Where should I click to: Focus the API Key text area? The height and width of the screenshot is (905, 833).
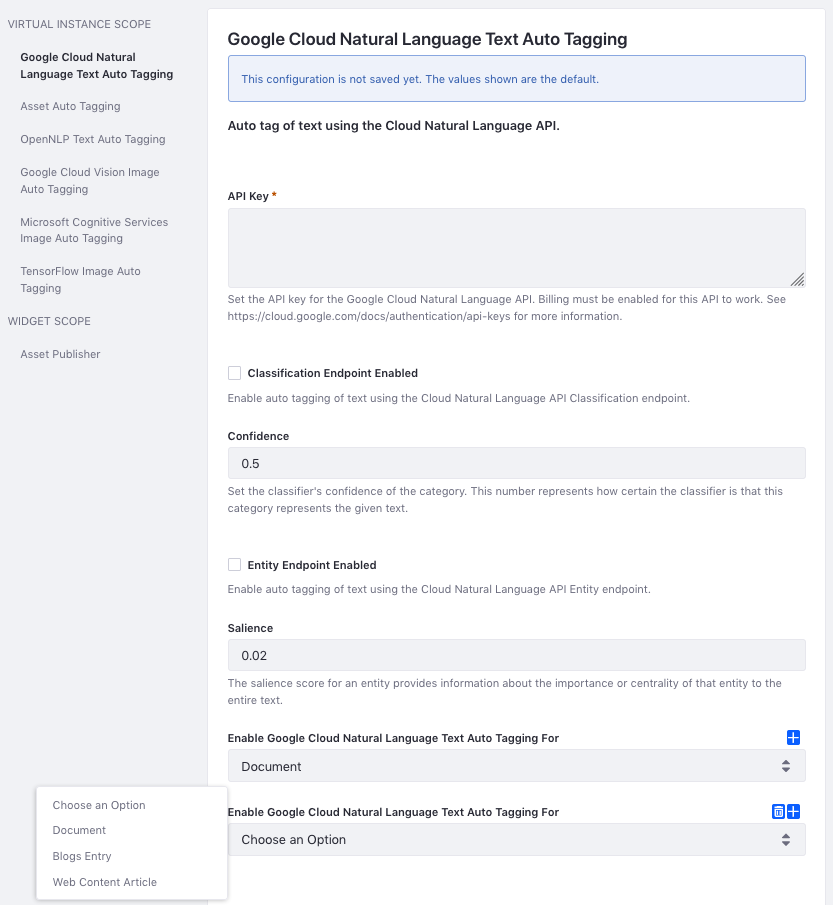(517, 248)
